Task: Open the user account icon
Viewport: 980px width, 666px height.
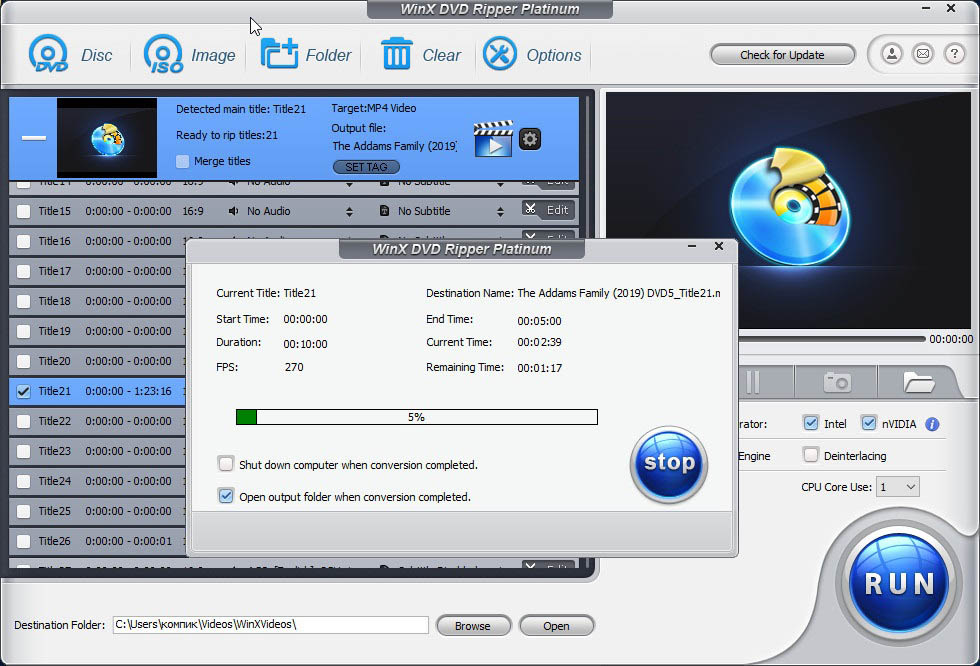Action: click(x=892, y=54)
